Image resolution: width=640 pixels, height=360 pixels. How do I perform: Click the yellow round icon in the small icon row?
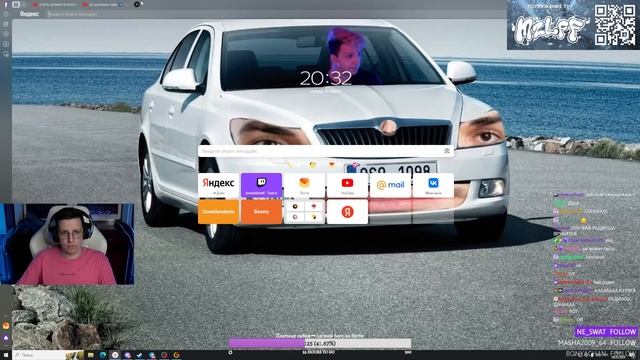pyautogui.click(x=312, y=164)
